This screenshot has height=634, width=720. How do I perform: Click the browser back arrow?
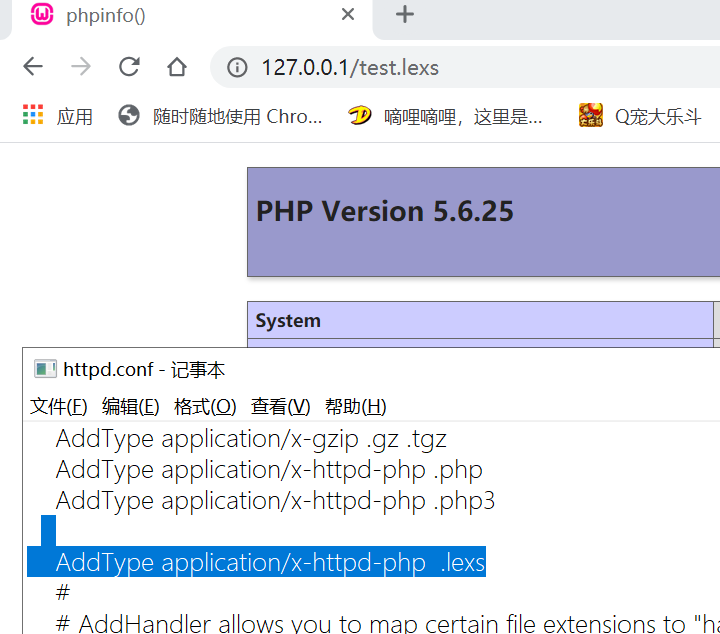[33, 67]
